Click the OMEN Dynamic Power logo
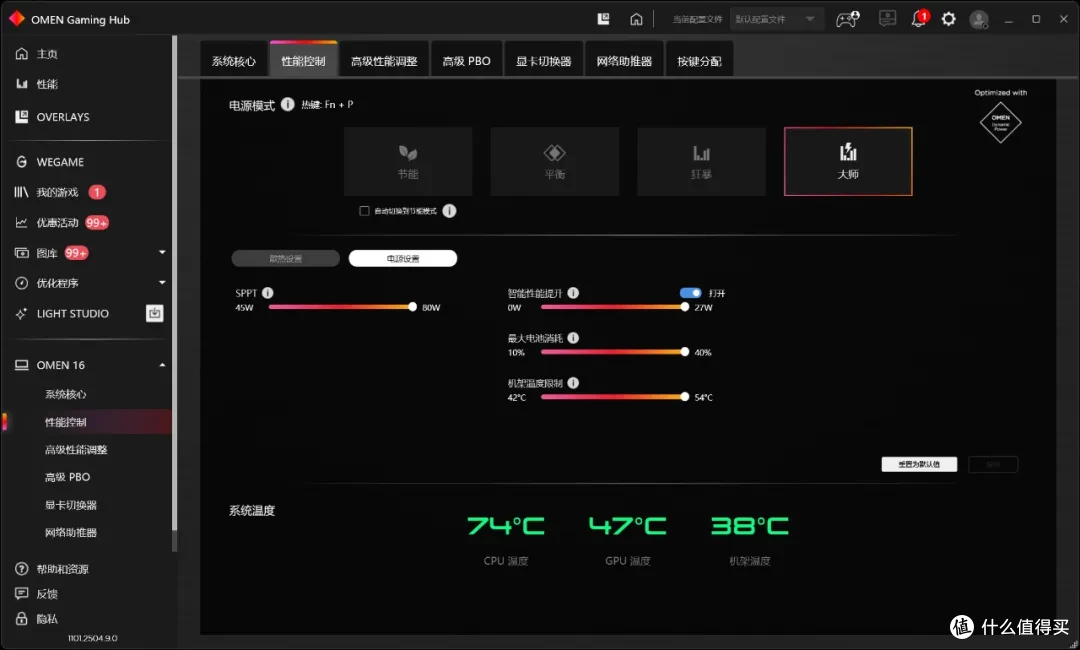Screen dimensions: 1080x650 1000,122
